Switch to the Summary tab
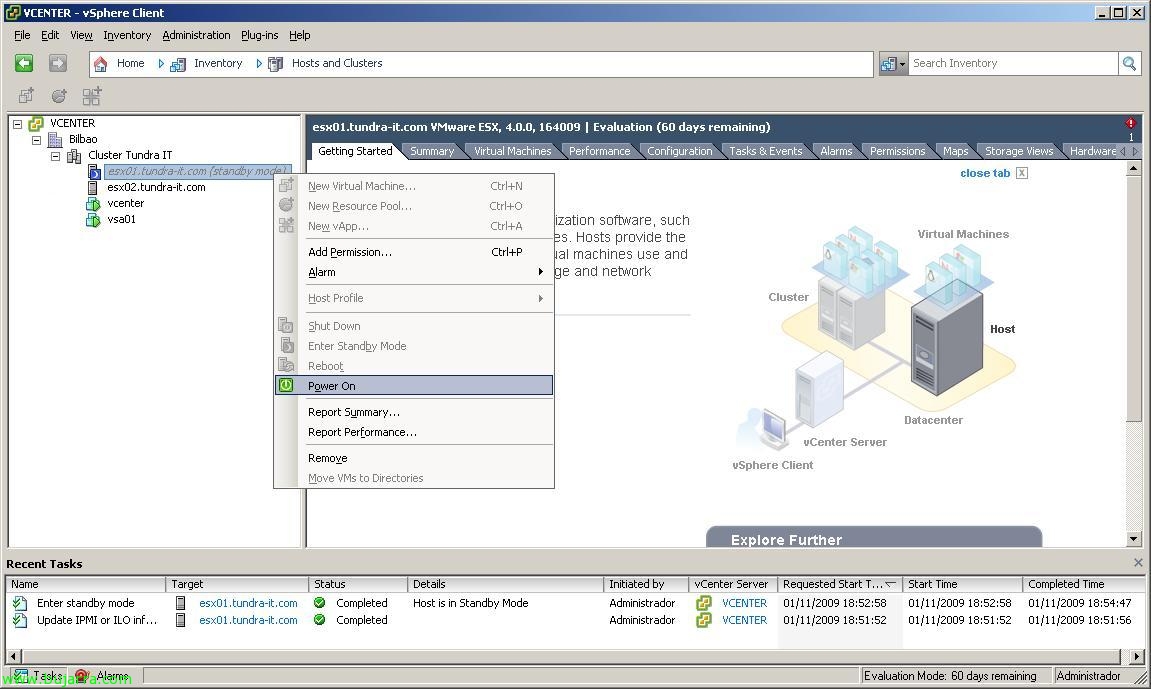This screenshot has width=1151, height=689. coord(432,151)
